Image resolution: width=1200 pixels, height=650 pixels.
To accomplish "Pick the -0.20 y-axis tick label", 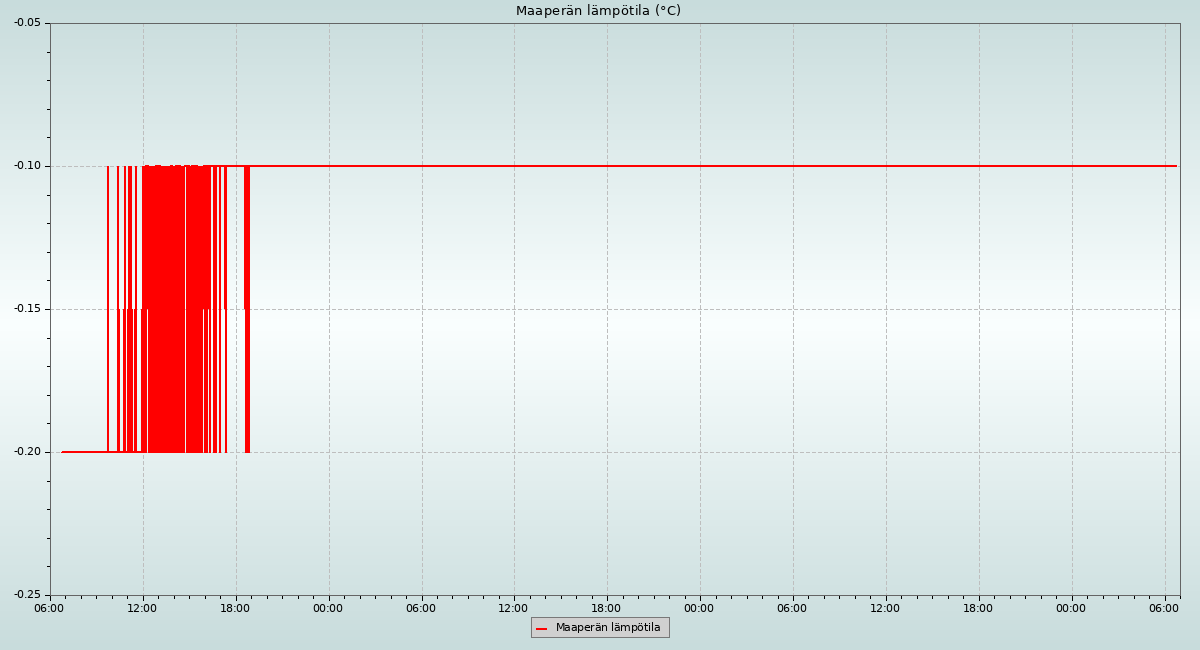I will [x=27, y=452].
